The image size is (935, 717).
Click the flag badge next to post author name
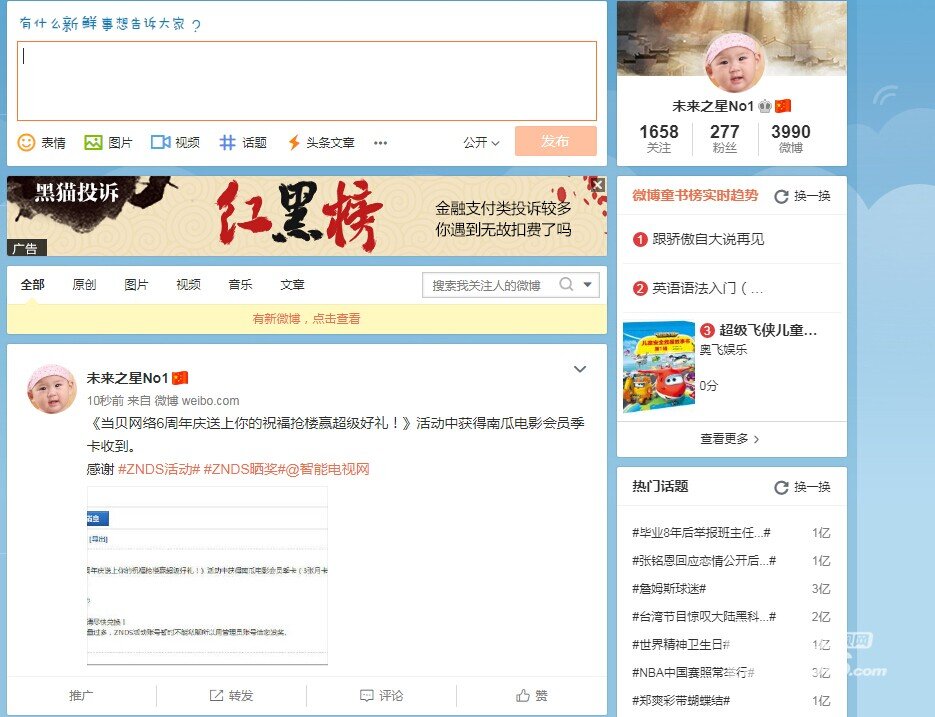point(180,378)
